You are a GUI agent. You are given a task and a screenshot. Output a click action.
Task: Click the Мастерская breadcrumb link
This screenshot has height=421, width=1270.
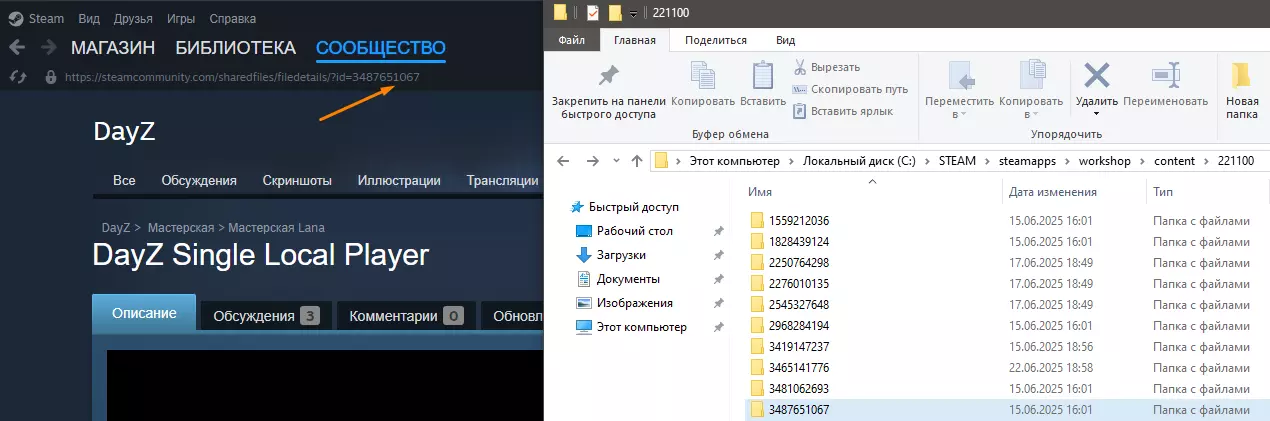coord(179,227)
